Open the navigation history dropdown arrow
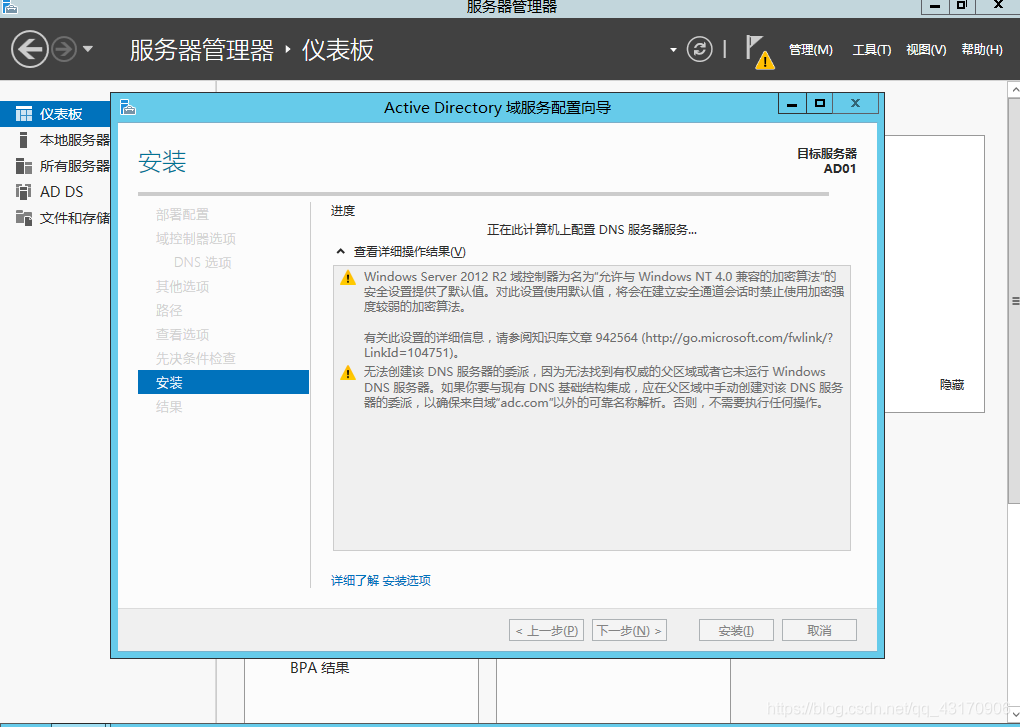The height and width of the screenshot is (727, 1020). 88,49
